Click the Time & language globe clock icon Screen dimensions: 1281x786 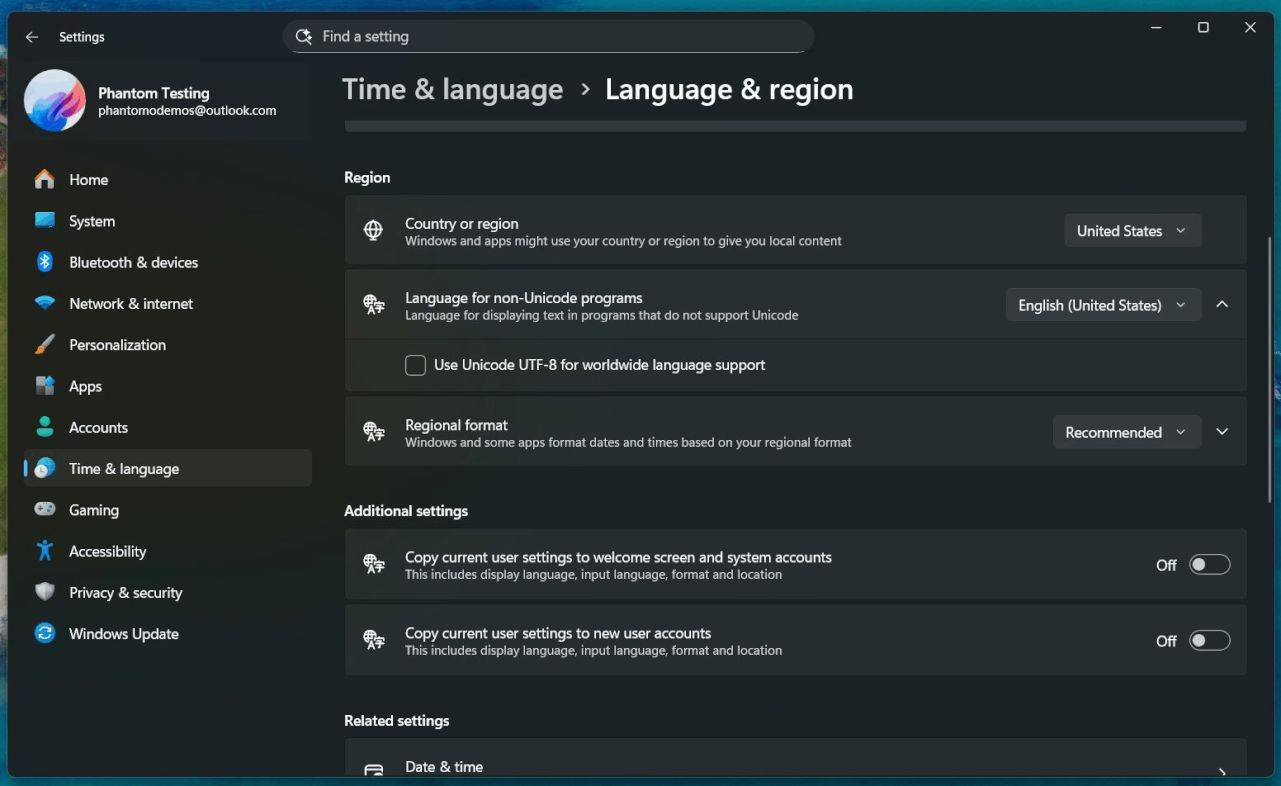click(45, 468)
